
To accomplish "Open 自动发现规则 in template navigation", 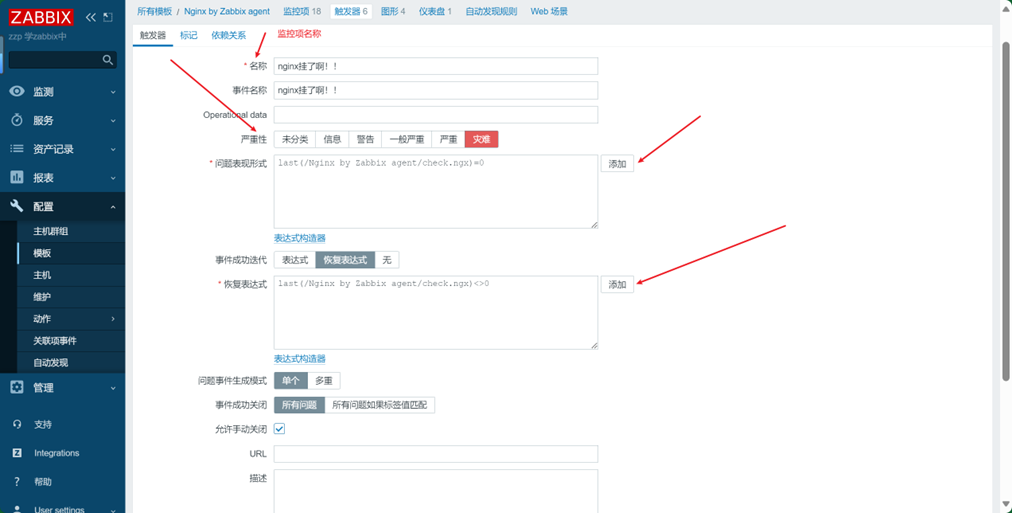I will (x=491, y=11).
